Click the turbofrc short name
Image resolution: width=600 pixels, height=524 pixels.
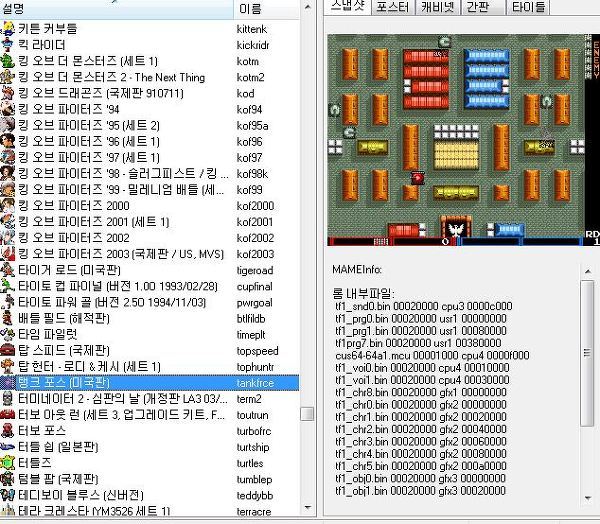click(x=254, y=431)
